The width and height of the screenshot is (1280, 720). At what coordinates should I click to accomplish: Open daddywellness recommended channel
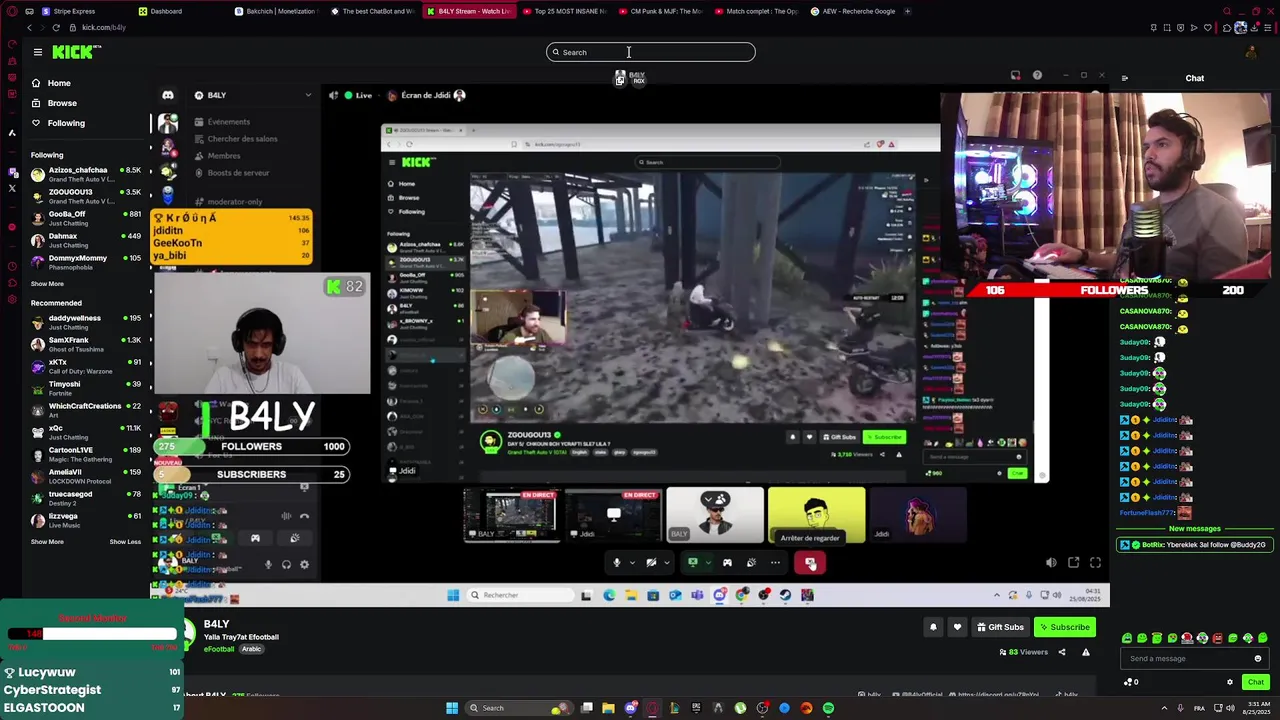tap(86, 321)
